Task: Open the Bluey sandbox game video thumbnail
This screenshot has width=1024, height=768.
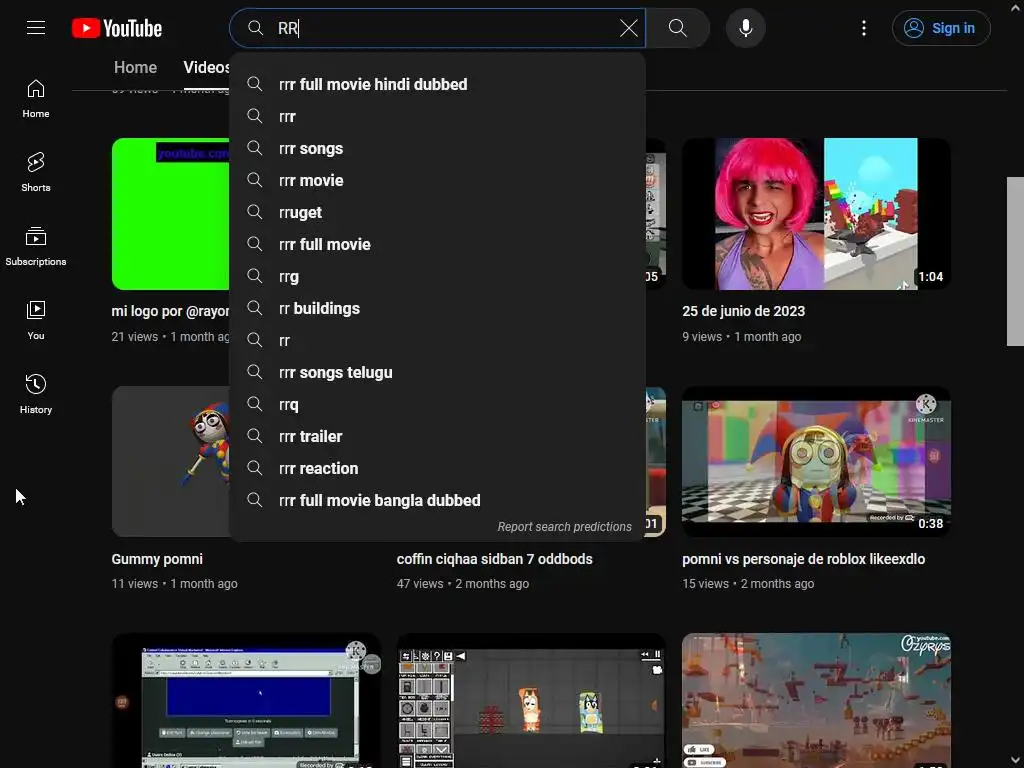Action: click(x=531, y=701)
